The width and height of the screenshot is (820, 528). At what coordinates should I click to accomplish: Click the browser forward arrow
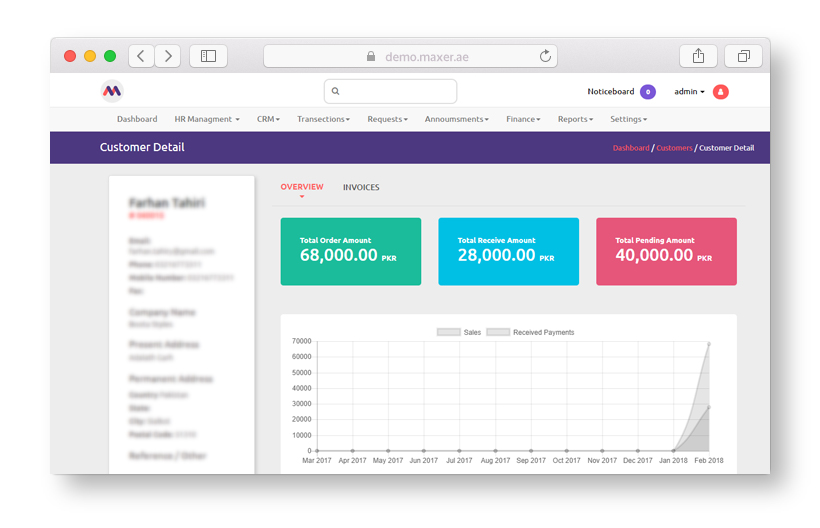click(x=167, y=56)
